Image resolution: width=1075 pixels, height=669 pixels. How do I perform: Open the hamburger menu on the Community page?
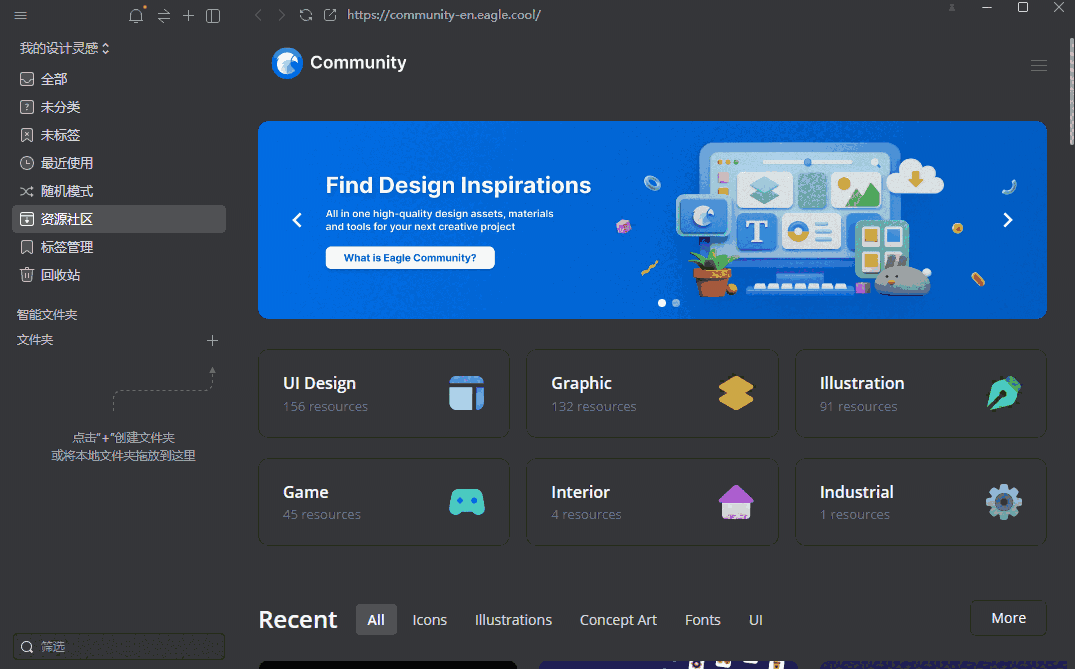(1039, 65)
